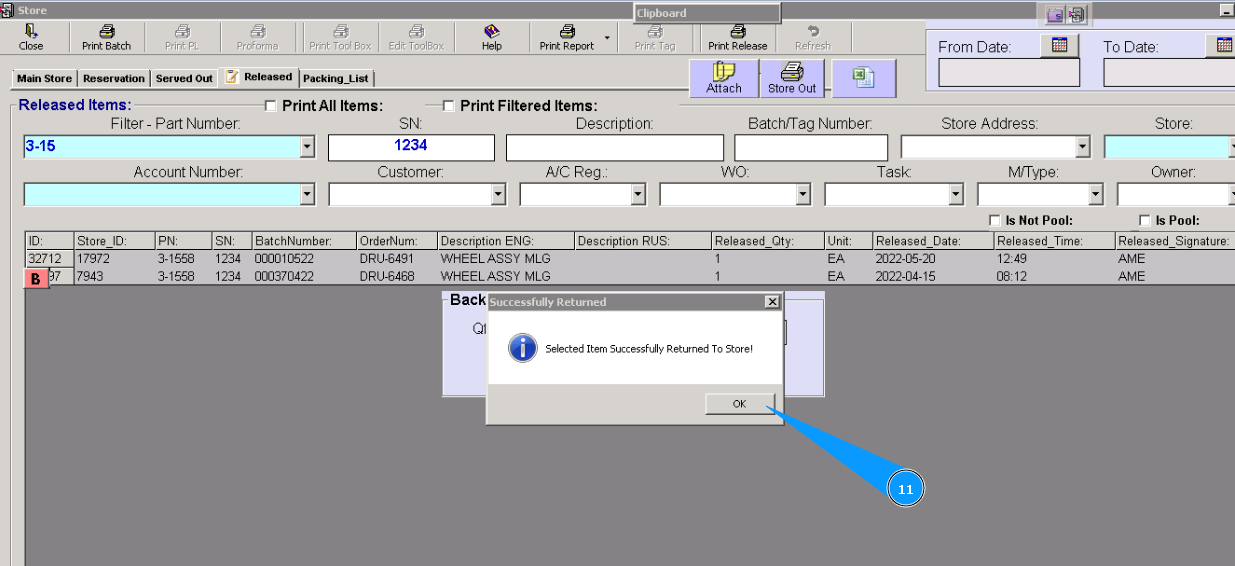1235x566 pixels.
Task: Click the Description filter input field
Action: pos(614,147)
